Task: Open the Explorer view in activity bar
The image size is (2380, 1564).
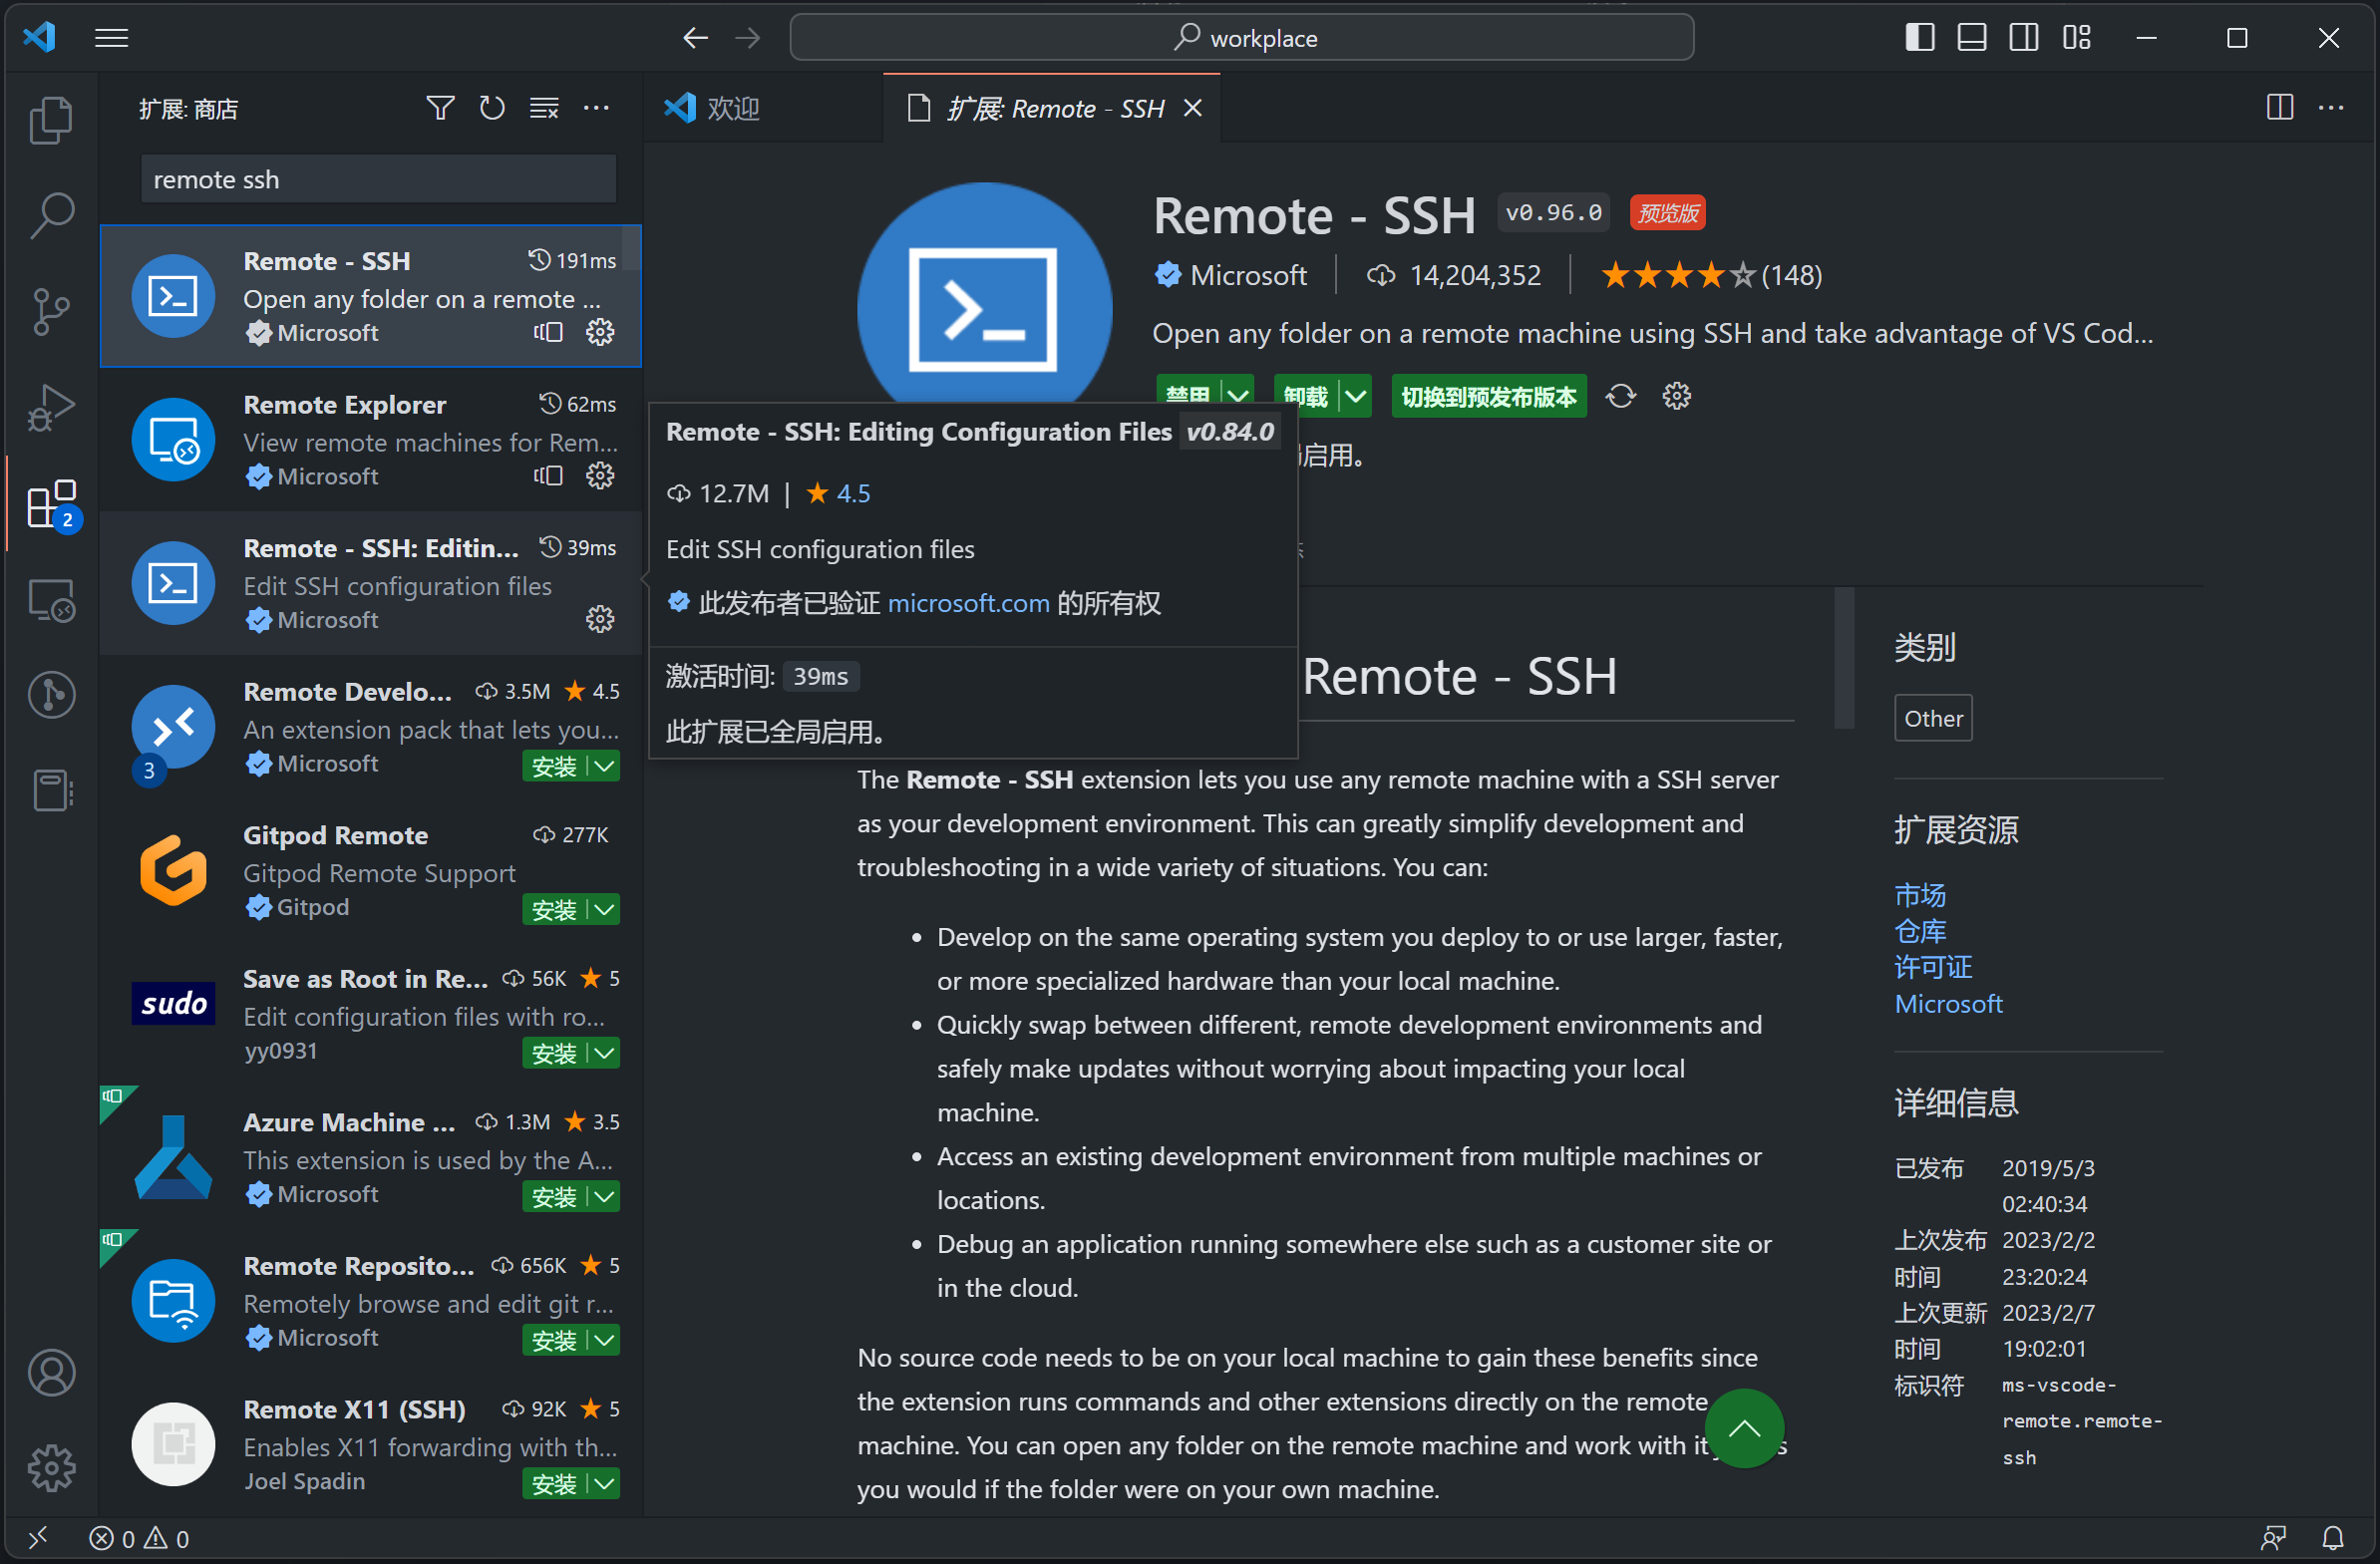Action: tap(51, 120)
